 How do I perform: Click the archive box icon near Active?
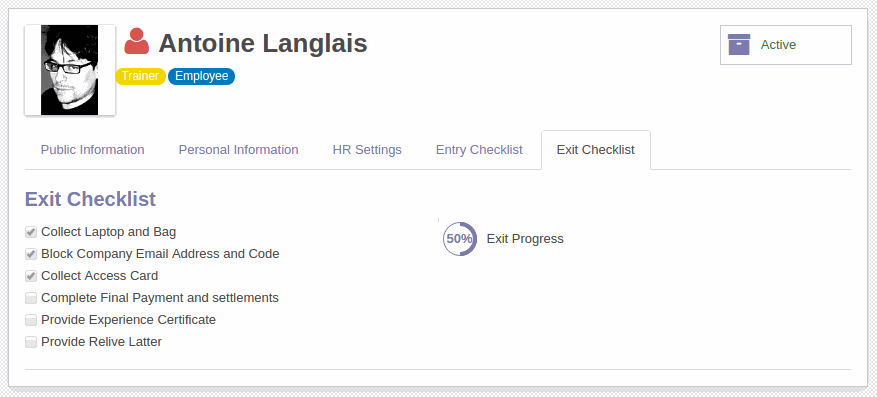click(739, 44)
